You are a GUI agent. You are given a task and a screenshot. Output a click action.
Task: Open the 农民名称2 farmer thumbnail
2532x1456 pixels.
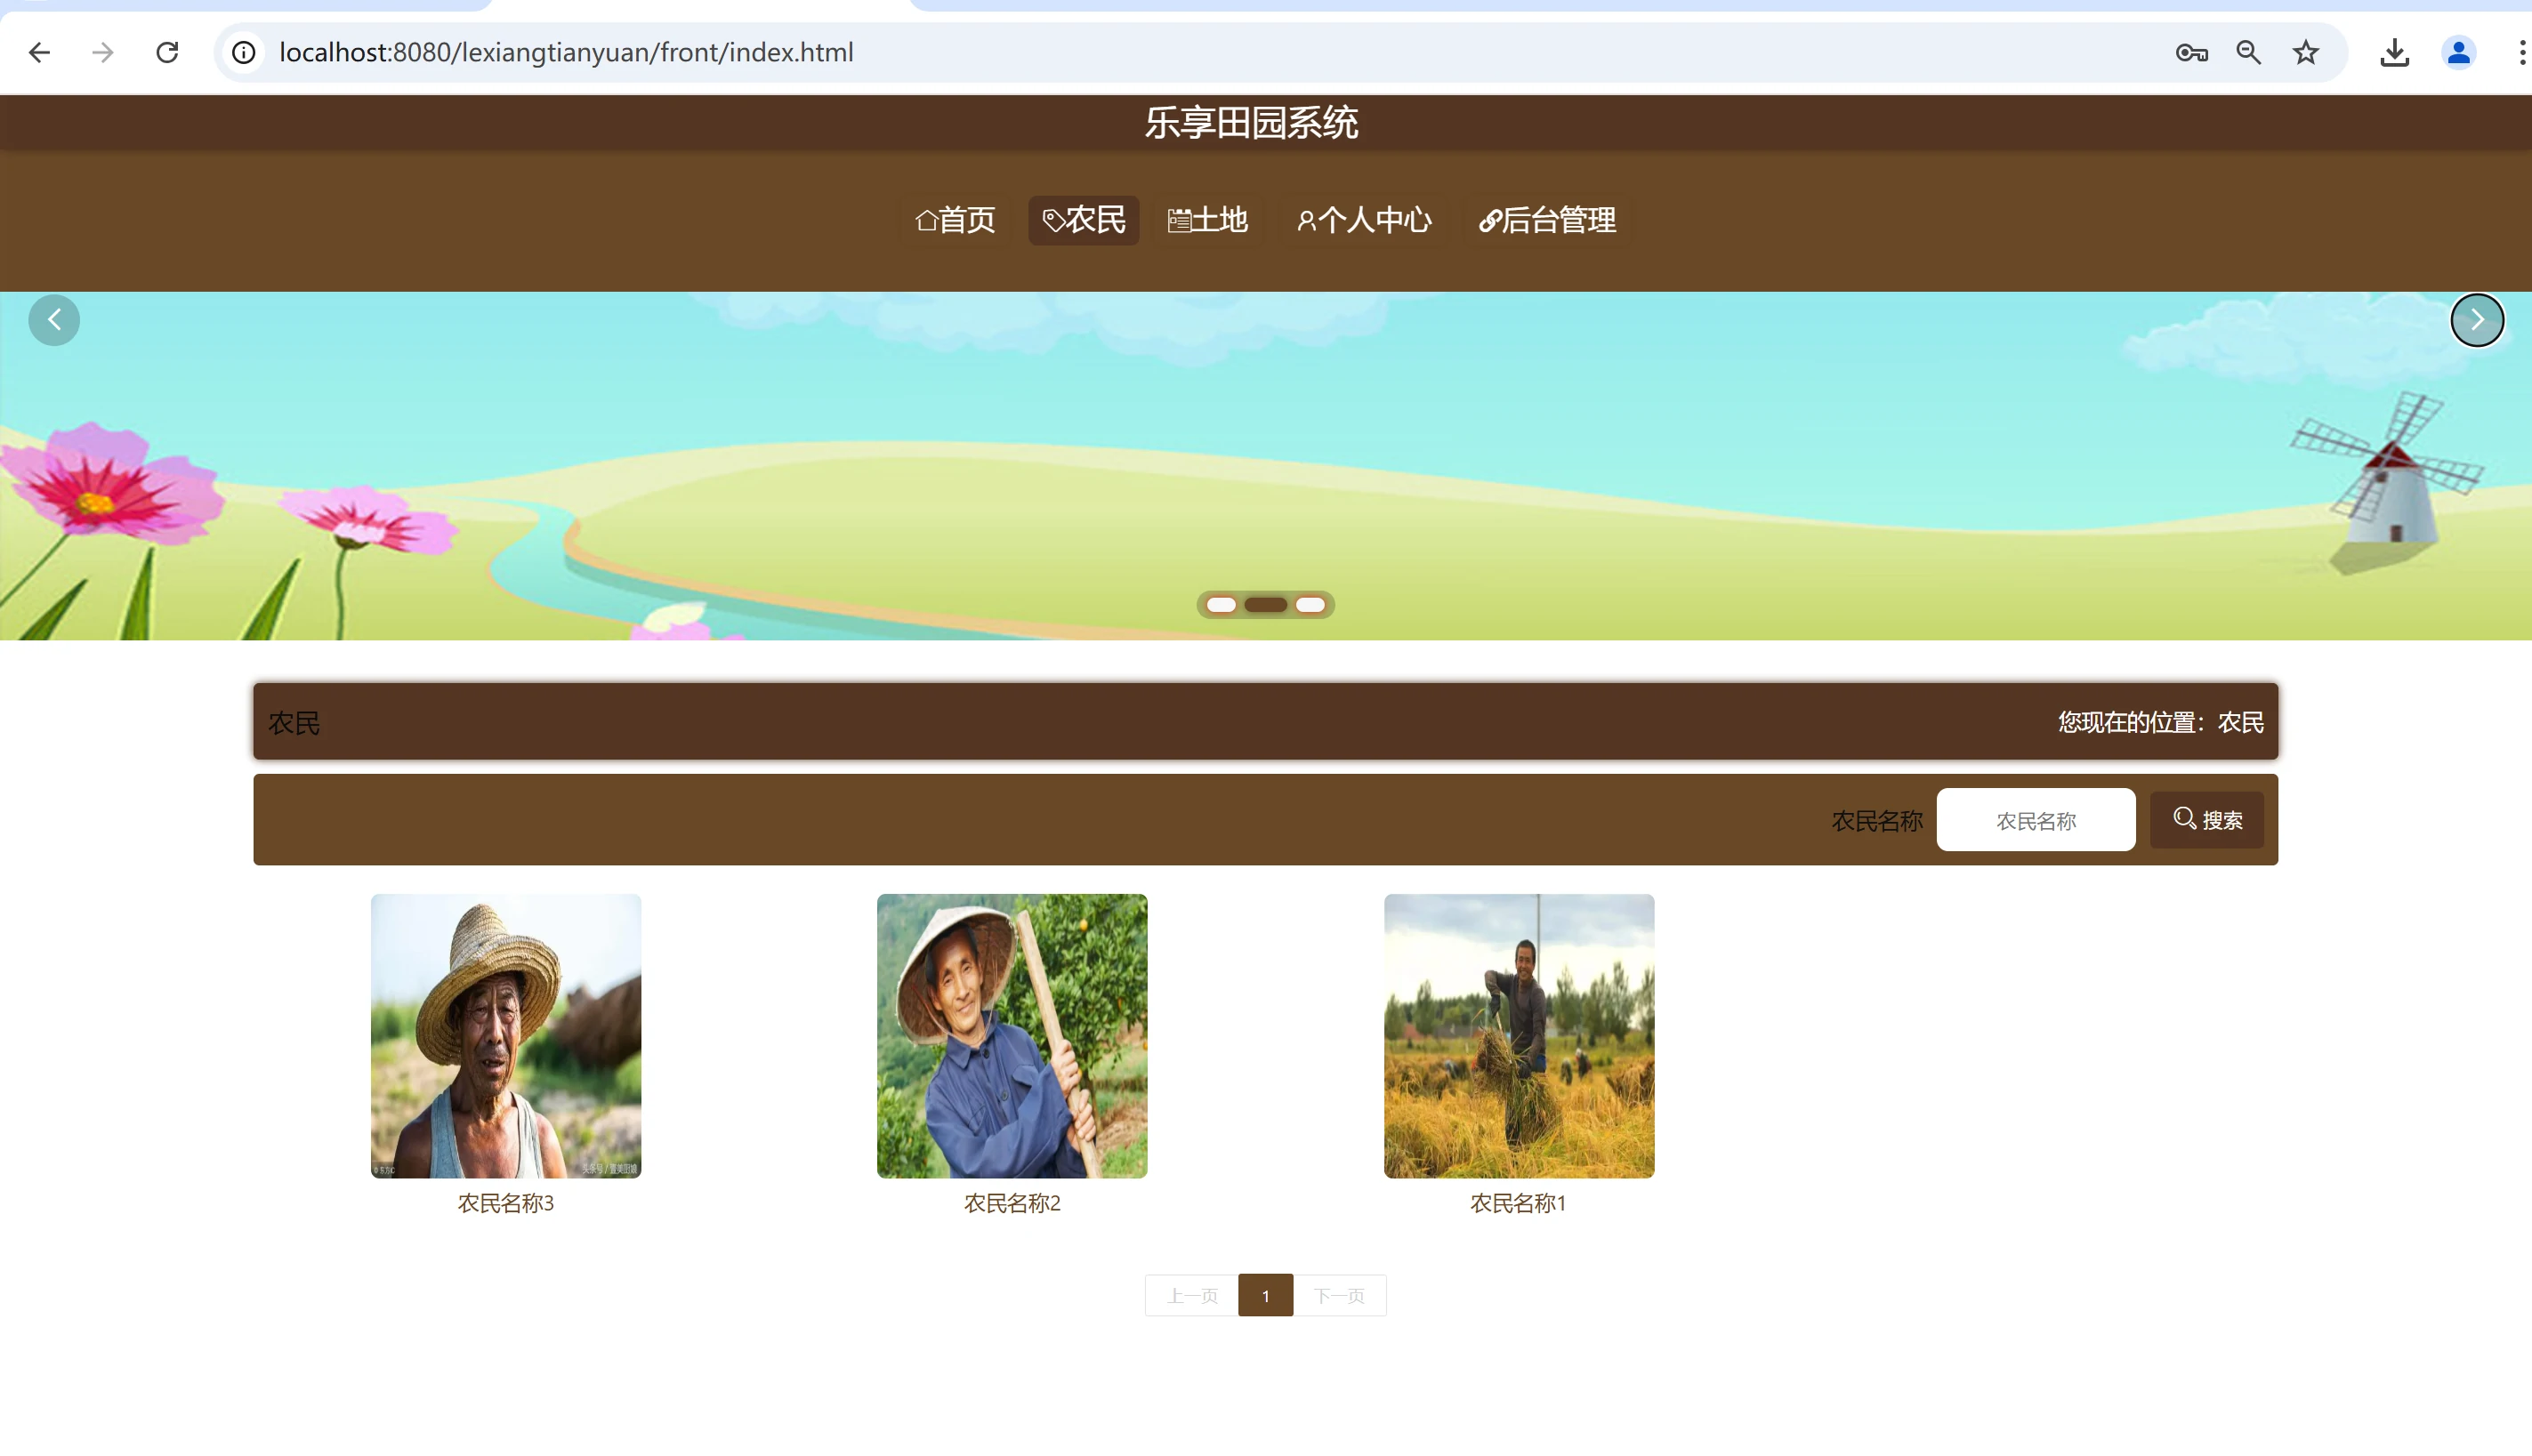point(1012,1035)
